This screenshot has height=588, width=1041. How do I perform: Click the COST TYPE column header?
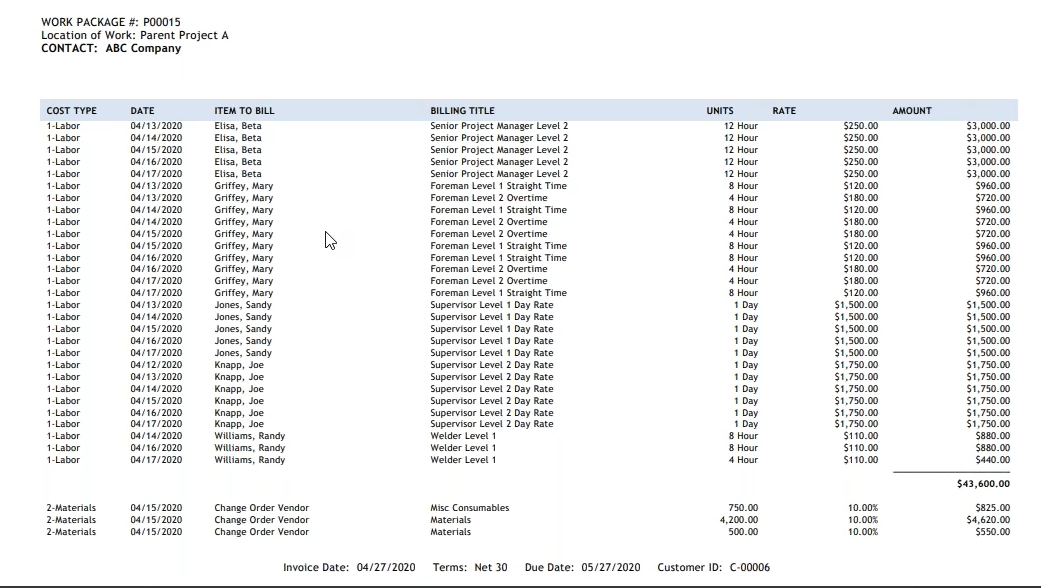click(x=71, y=111)
